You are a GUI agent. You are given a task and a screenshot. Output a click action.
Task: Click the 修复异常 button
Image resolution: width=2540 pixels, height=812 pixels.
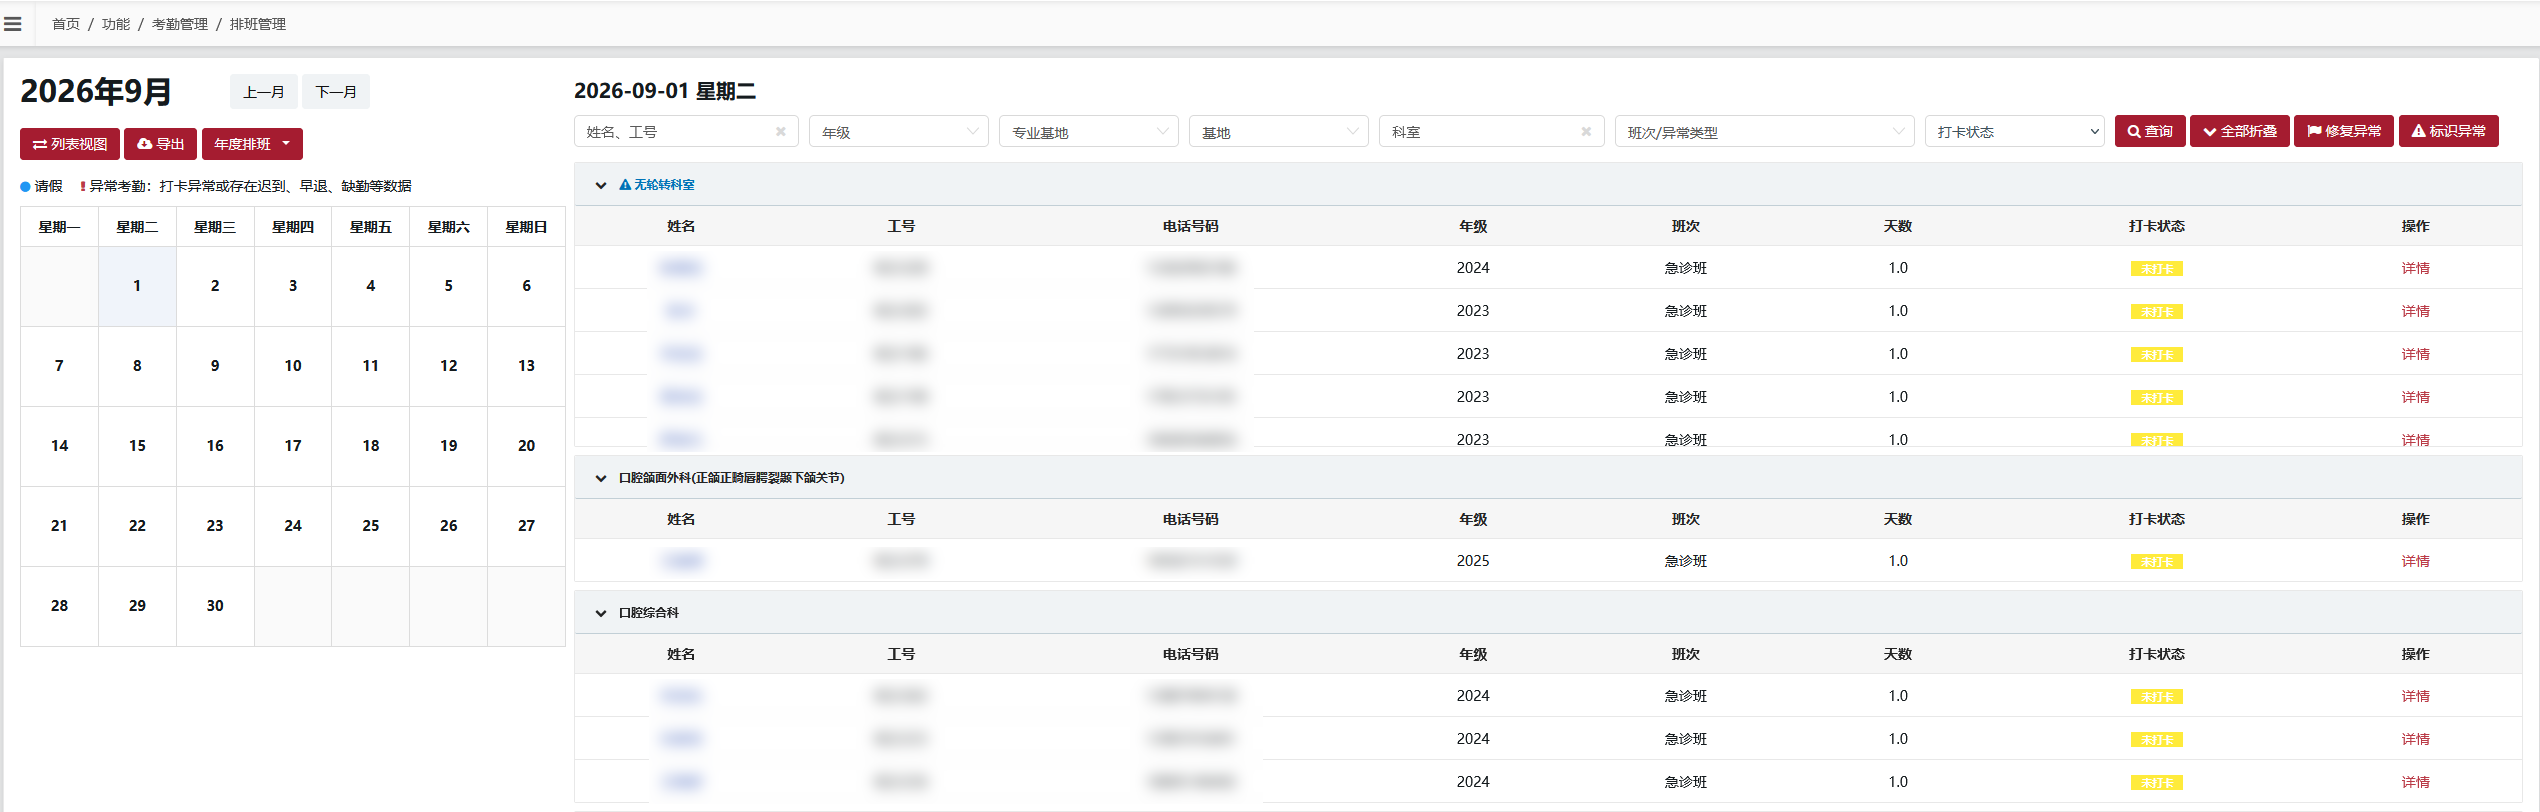(x=2344, y=131)
